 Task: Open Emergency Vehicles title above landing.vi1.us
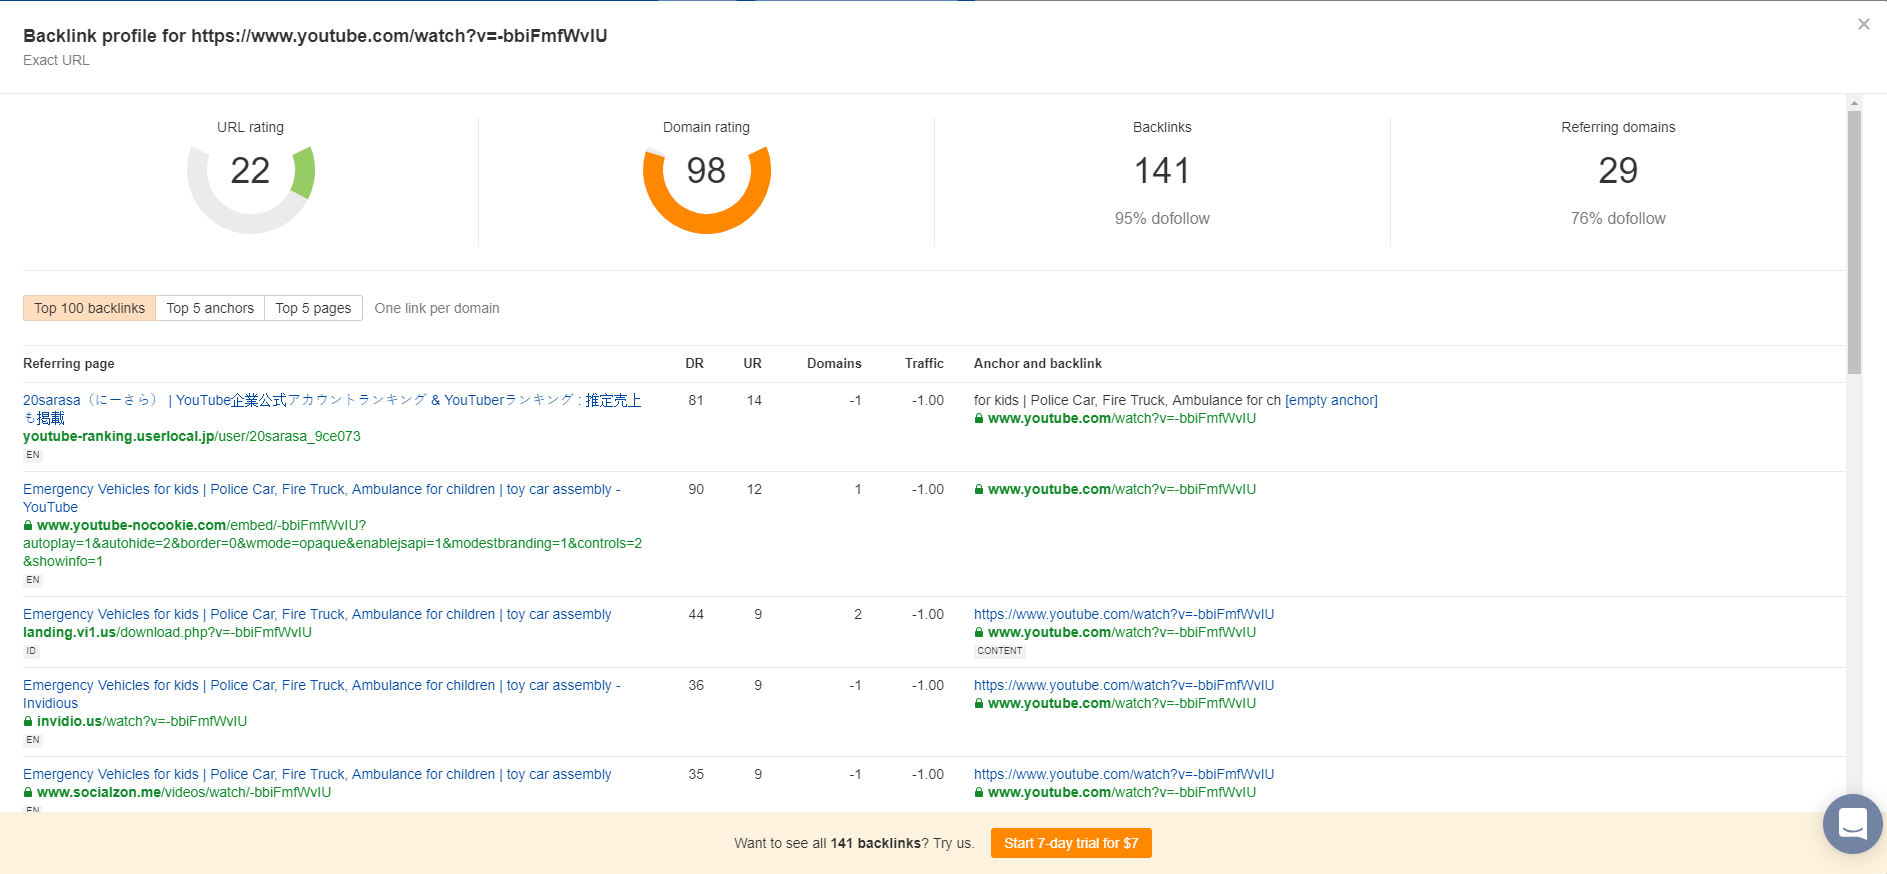click(317, 614)
